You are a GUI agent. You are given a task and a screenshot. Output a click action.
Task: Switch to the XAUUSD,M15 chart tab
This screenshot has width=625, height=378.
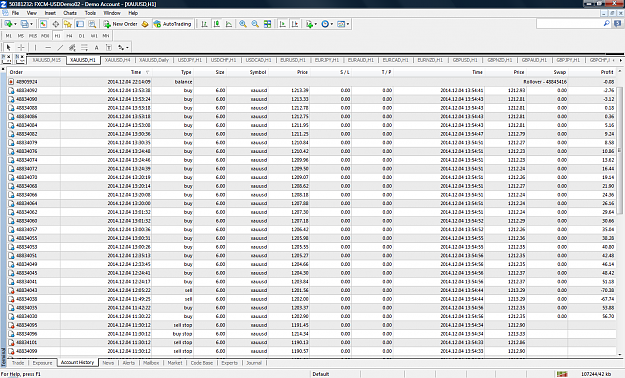(47, 60)
